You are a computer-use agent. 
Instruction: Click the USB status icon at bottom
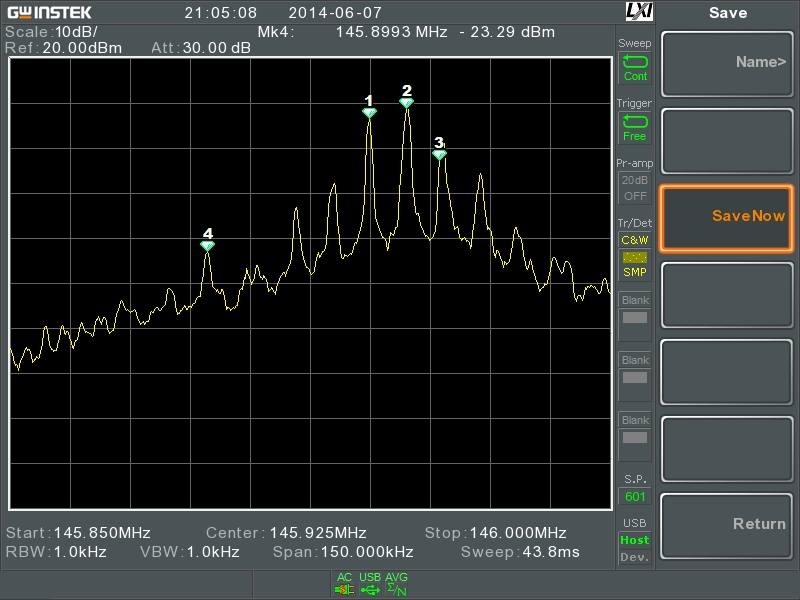pos(370,584)
